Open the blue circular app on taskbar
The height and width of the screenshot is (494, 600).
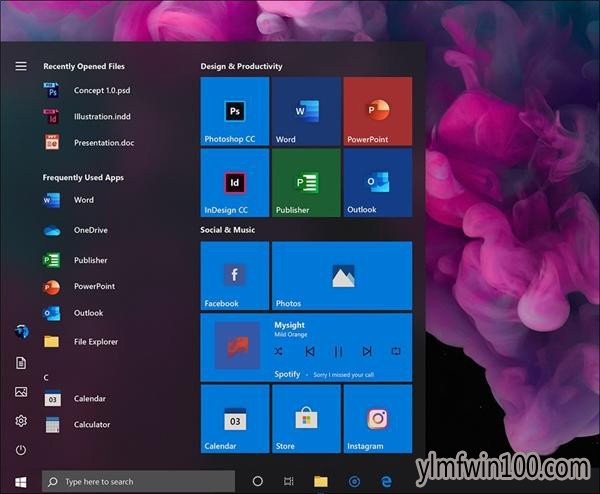click(354, 481)
